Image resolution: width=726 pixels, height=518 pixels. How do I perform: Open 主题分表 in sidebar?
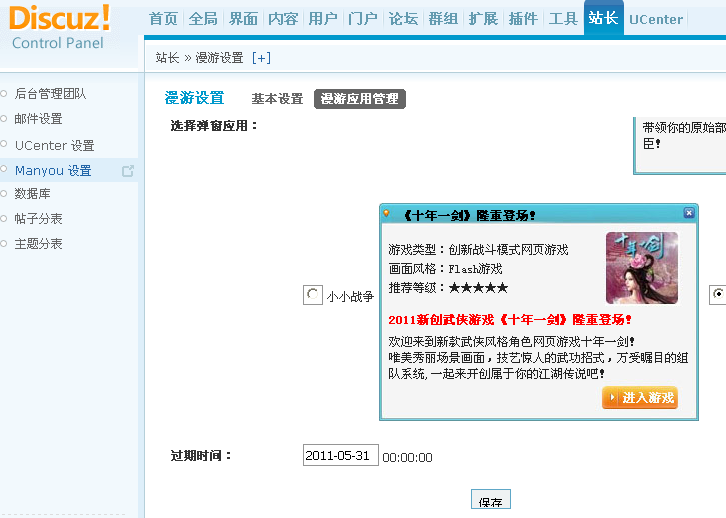pos(38,243)
